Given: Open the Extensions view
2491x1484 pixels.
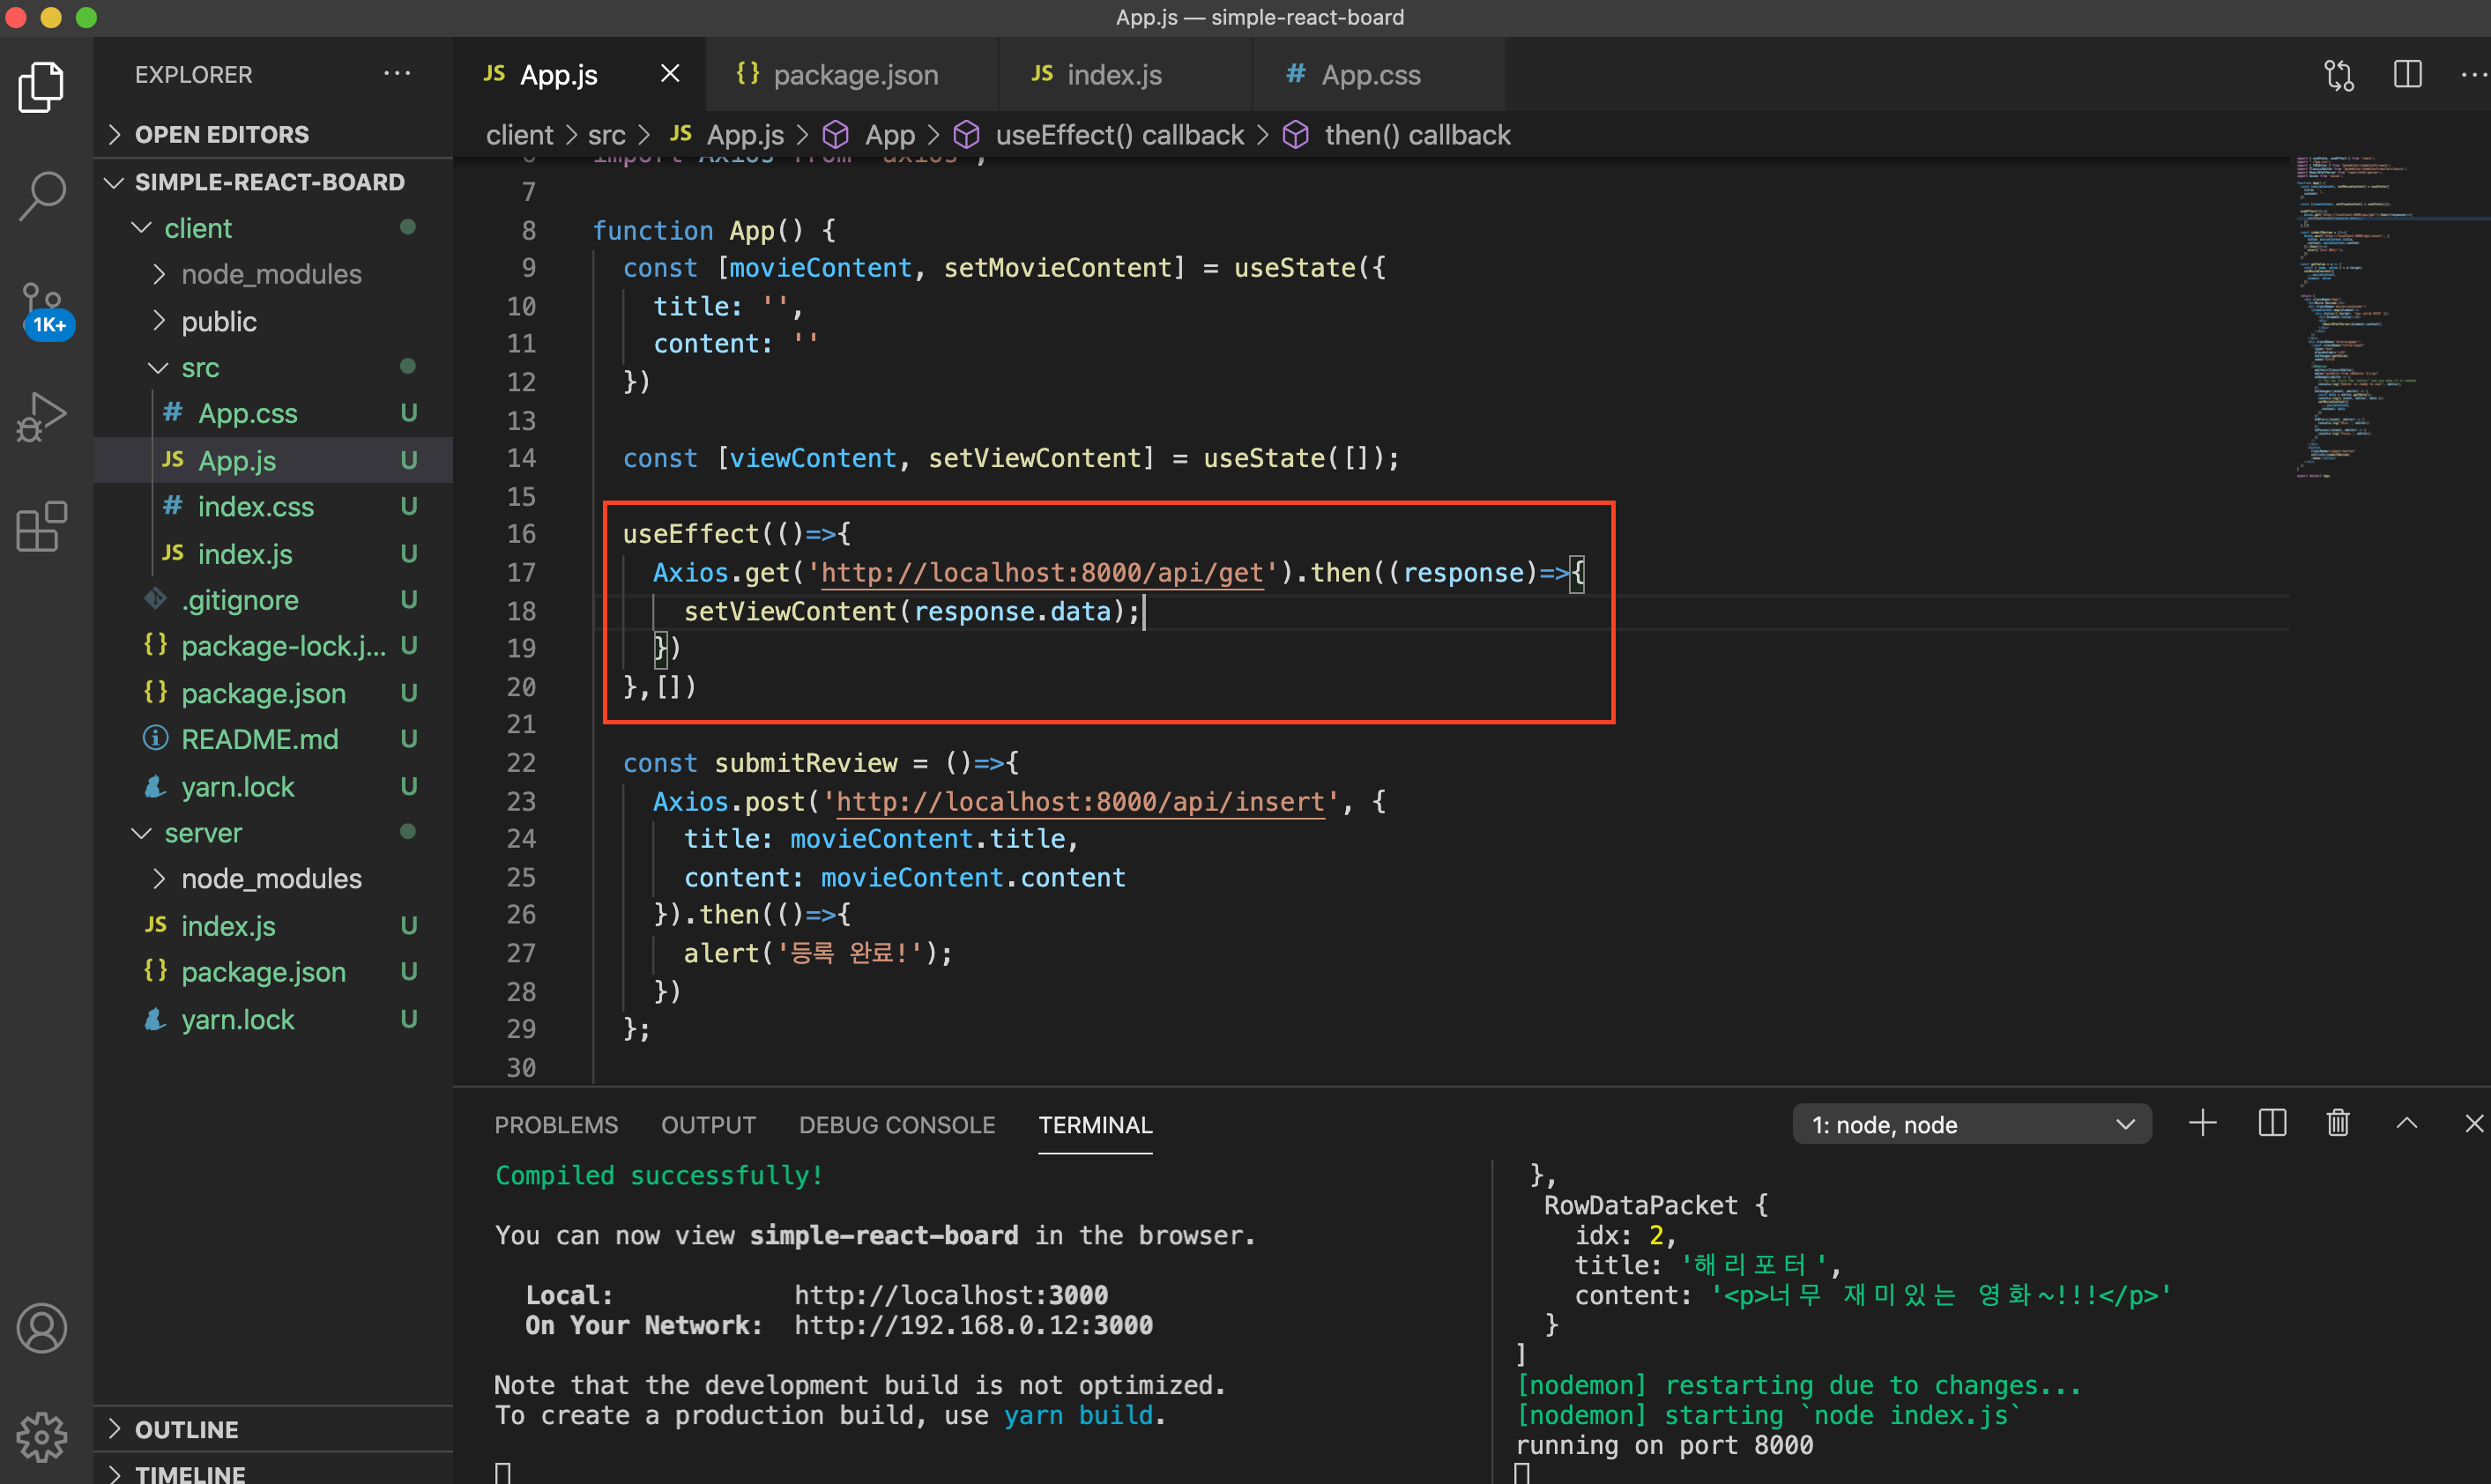Looking at the screenshot, I should pyautogui.click(x=42, y=526).
